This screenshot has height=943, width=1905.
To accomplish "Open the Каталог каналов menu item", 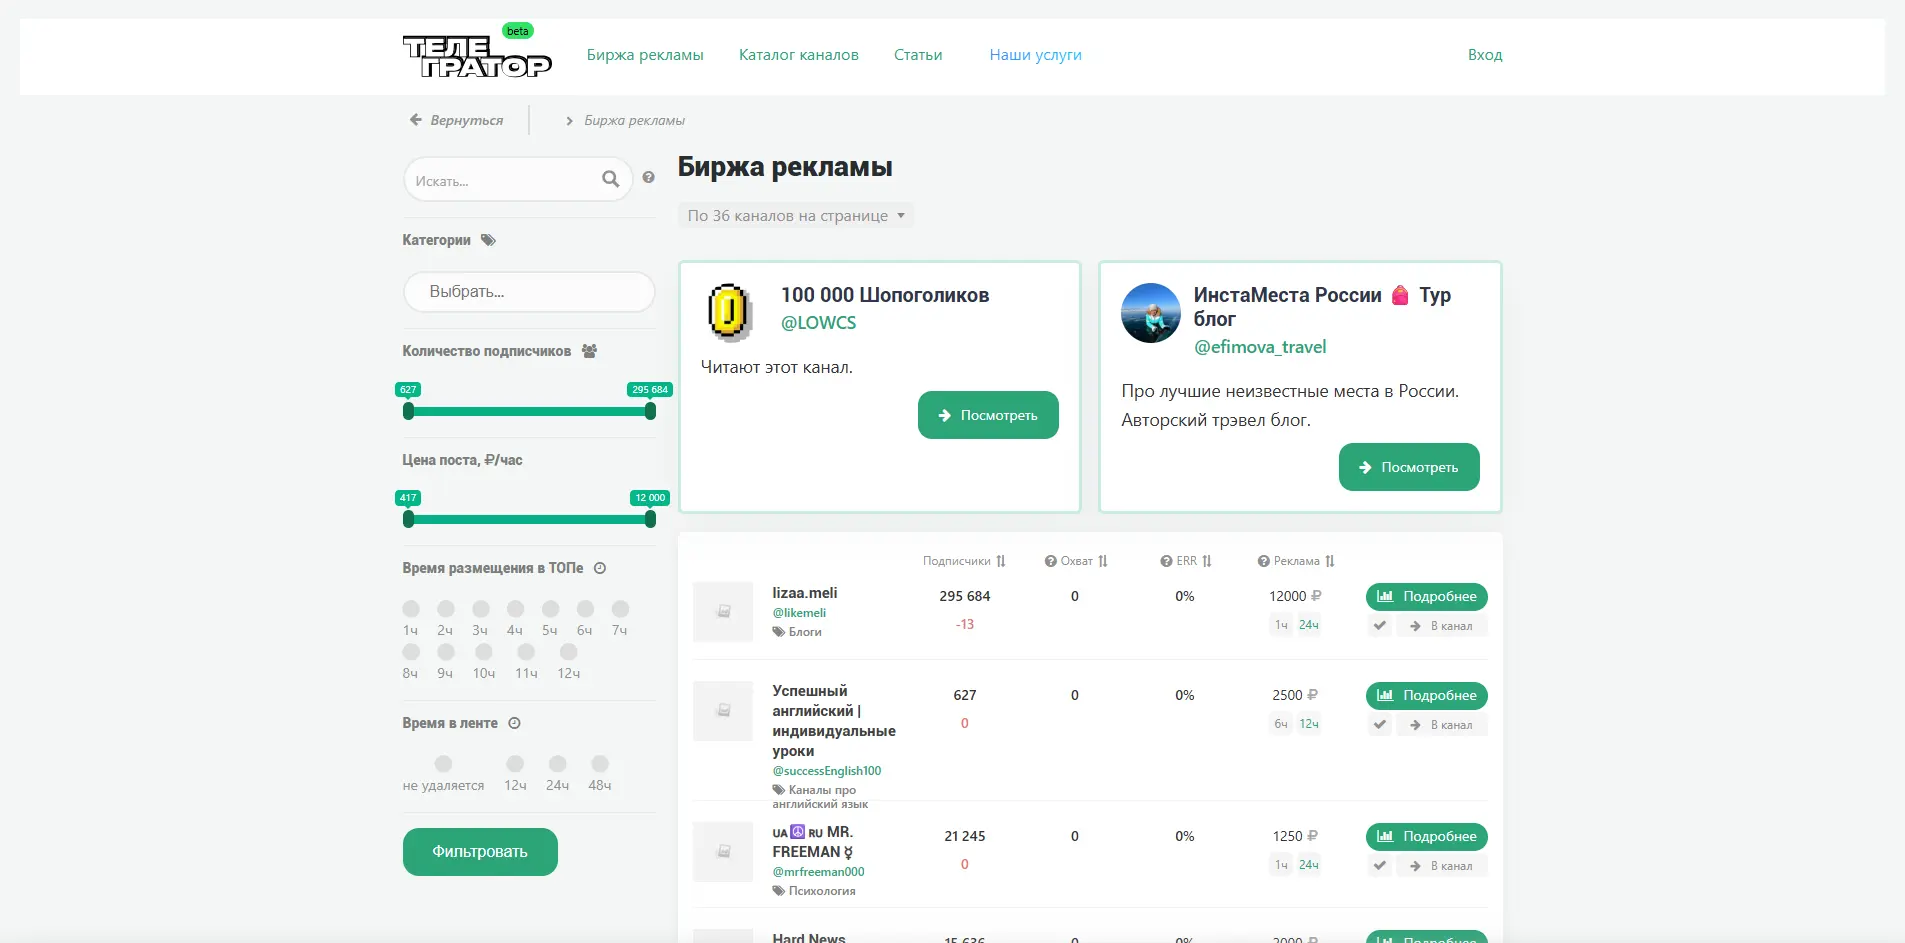I will [x=799, y=55].
